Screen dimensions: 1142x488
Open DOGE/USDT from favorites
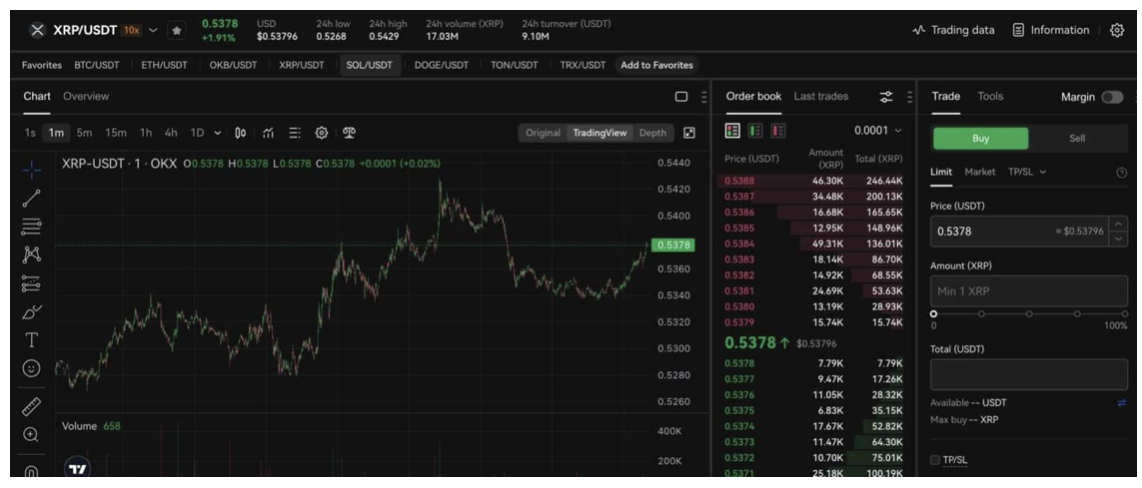click(x=441, y=65)
